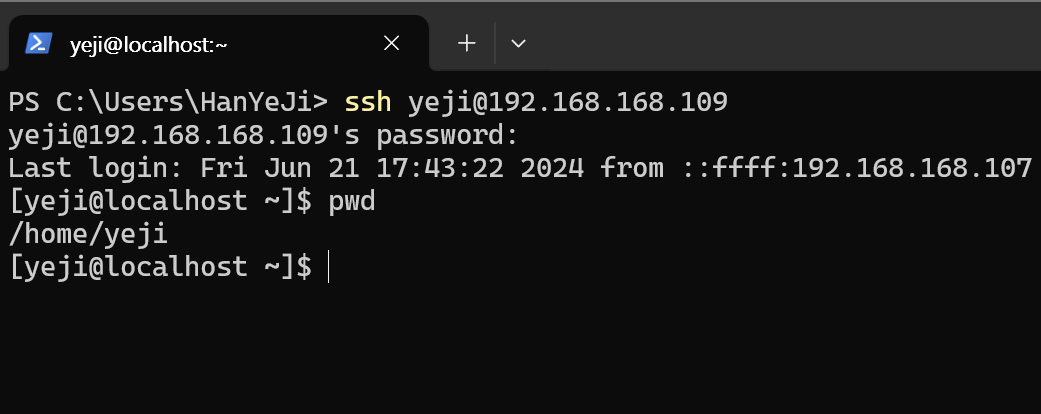The height and width of the screenshot is (414, 1041).
Task: Click the last [yeji@localhost ~]$ prompt text
Action: [x=160, y=267]
